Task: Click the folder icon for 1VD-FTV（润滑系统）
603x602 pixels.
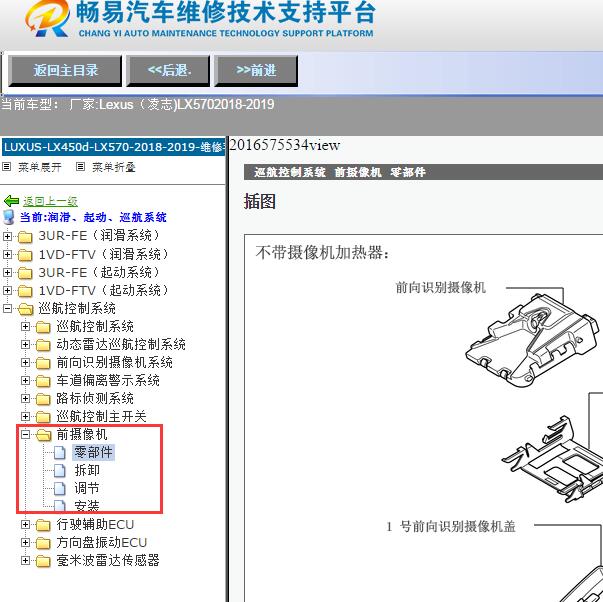Action: (x=25, y=255)
